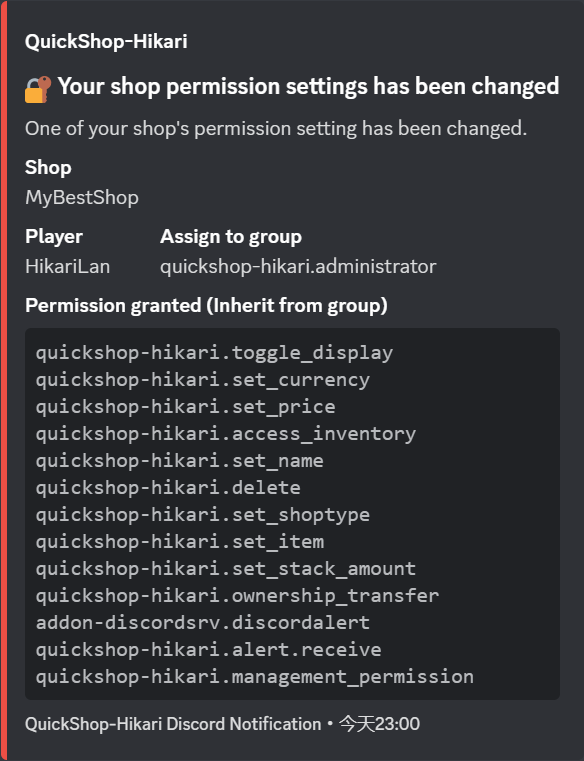This screenshot has width=584, height=761.
Task: Click the set_currency permission line
Action: coord(202,380)
